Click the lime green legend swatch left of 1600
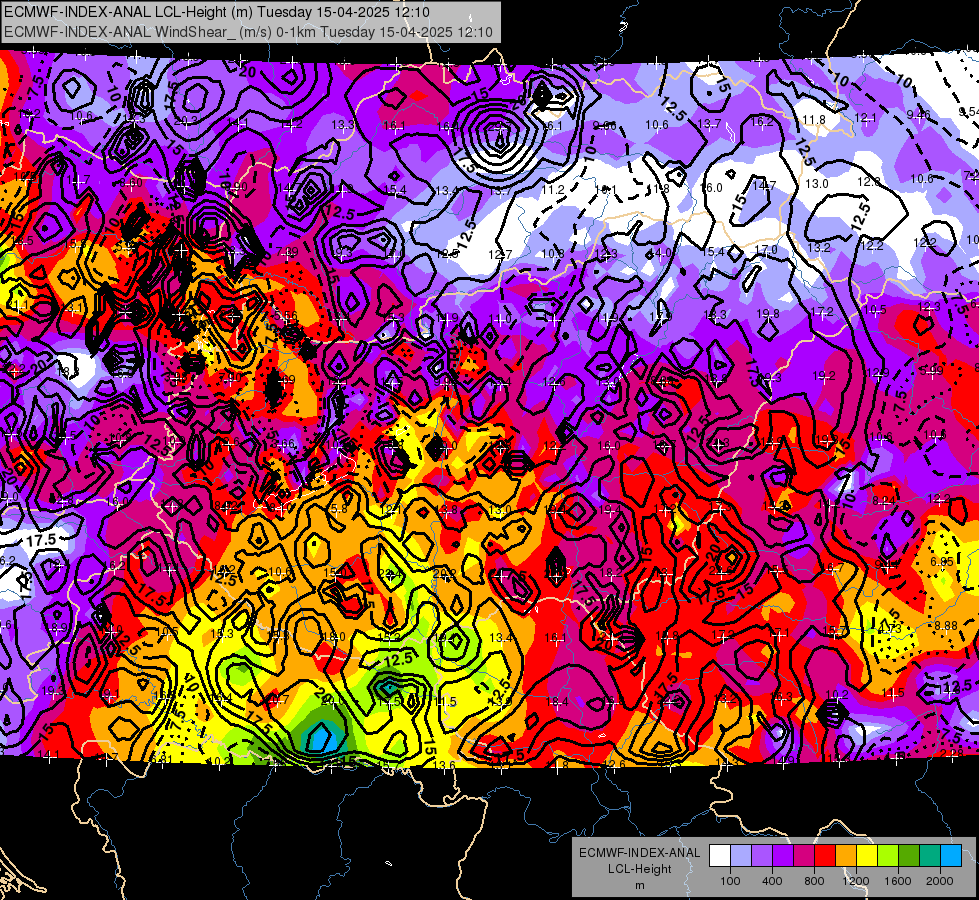Screen dimensions: 979x900 (888, 856)
